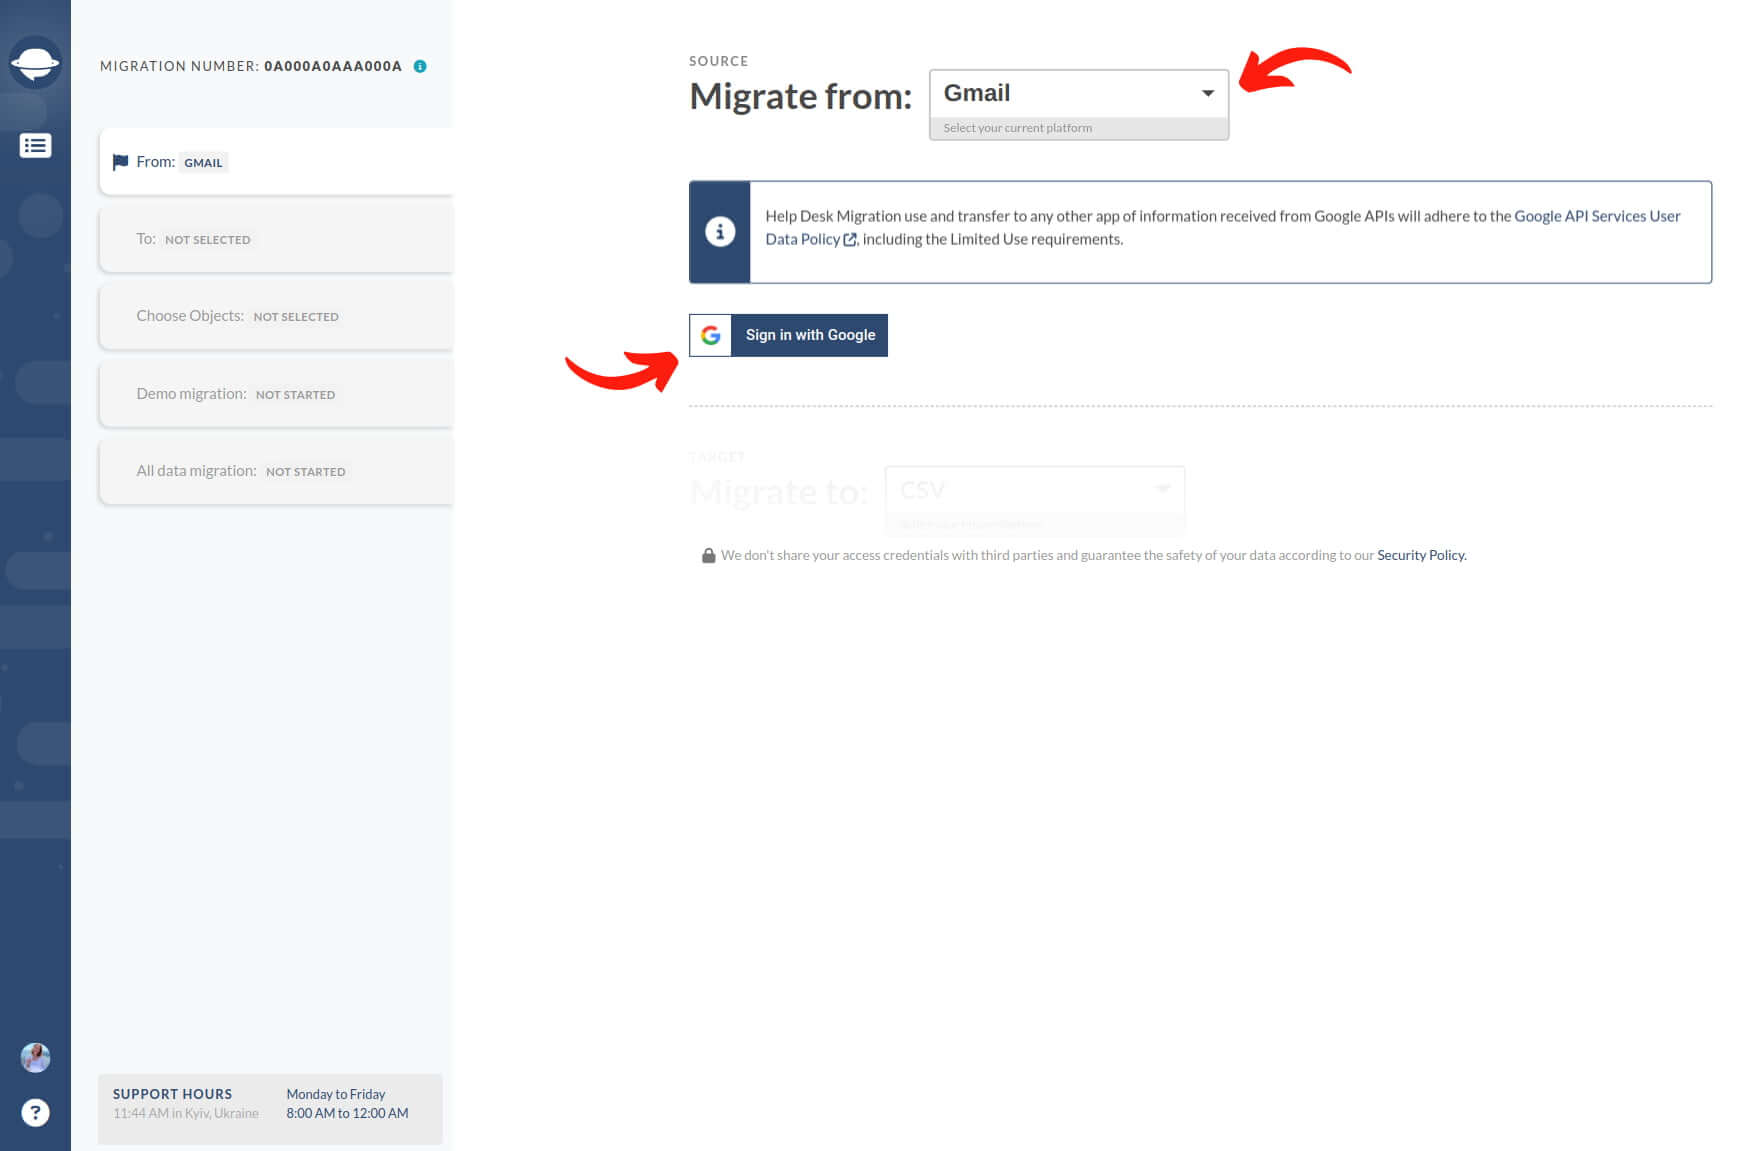Click the info icon in notice box
1764x1151 pixels.
click(720, 232)
